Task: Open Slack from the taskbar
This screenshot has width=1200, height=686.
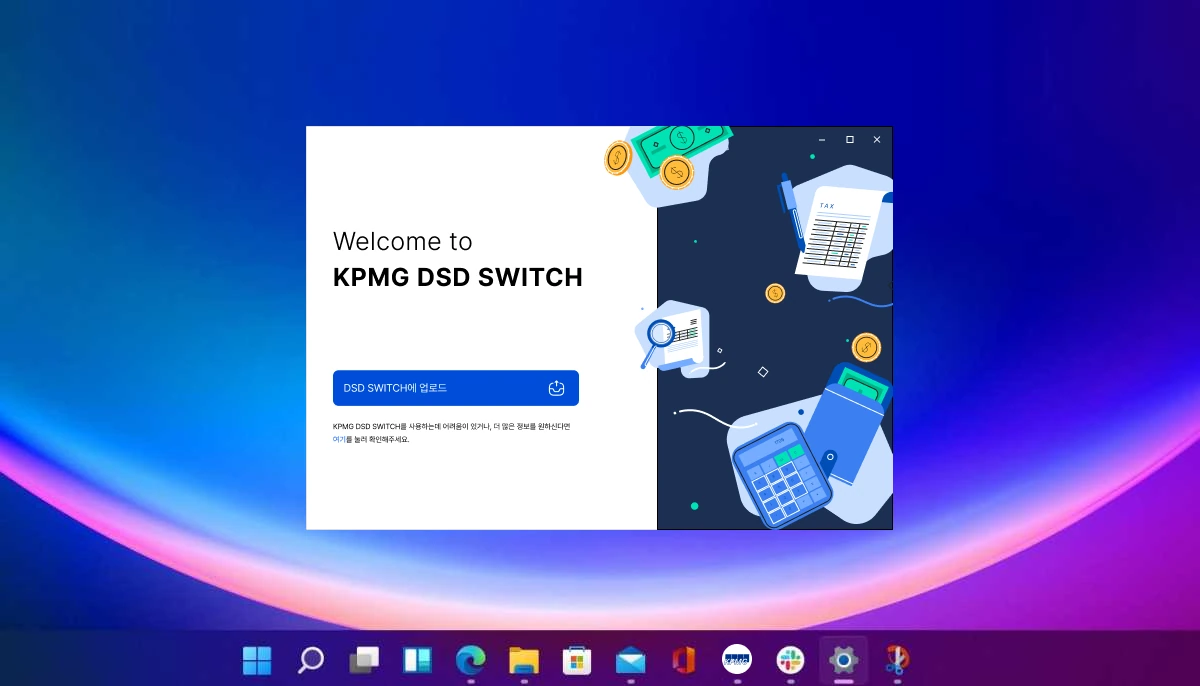Action: (791, 660)
